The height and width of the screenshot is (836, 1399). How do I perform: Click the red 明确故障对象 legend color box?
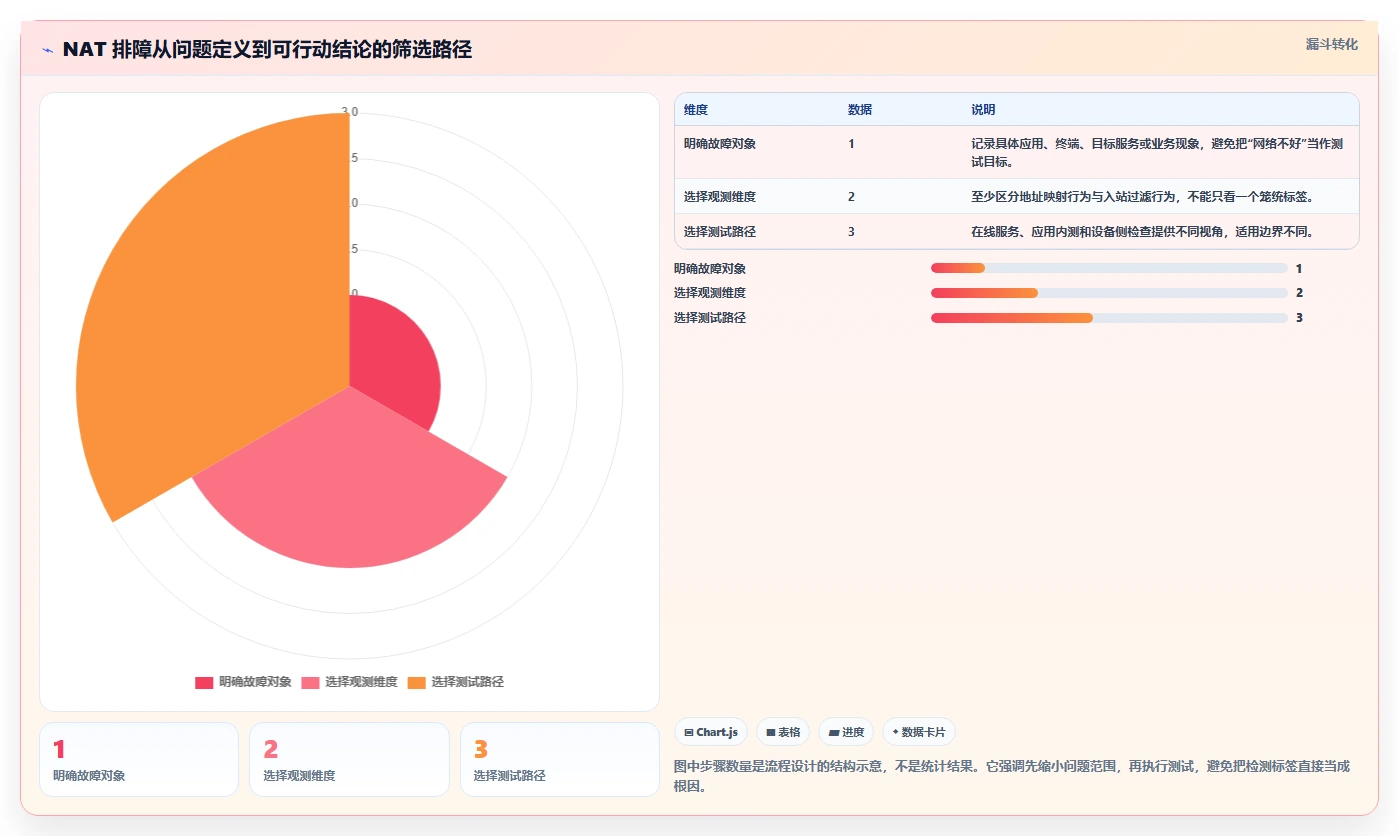coord(204,682)
